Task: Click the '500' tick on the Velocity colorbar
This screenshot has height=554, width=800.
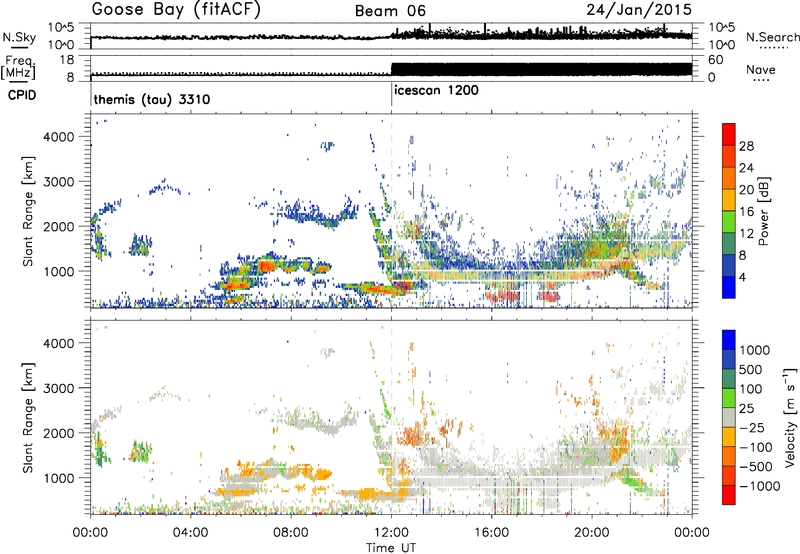Action: point(751,370)
